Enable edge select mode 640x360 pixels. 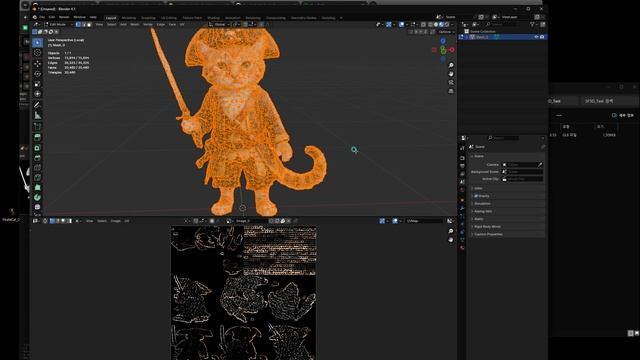point(84,24)
